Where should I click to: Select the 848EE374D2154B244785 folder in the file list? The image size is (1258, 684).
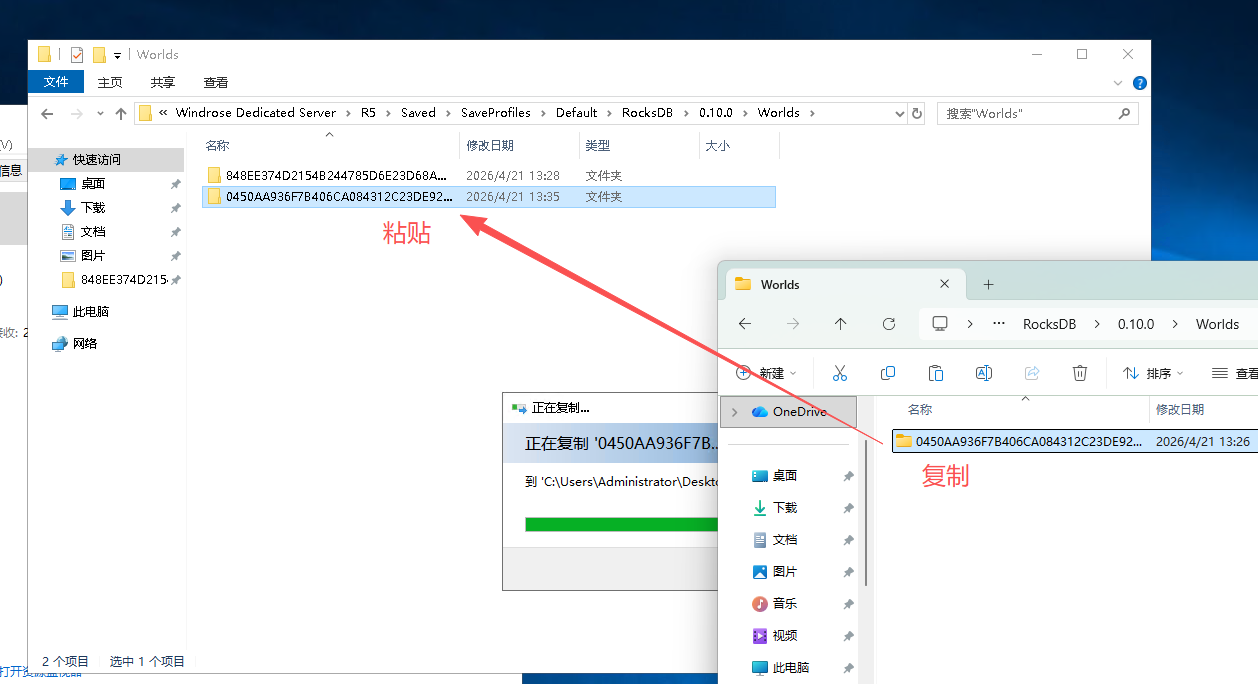pos(335,176)
